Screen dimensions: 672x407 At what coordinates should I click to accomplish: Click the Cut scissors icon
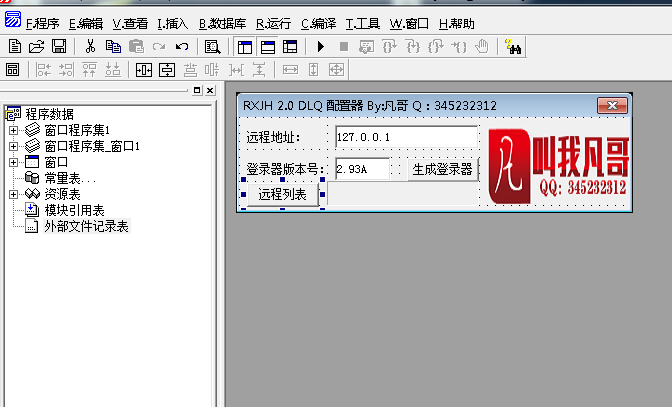tap(91, 46)
